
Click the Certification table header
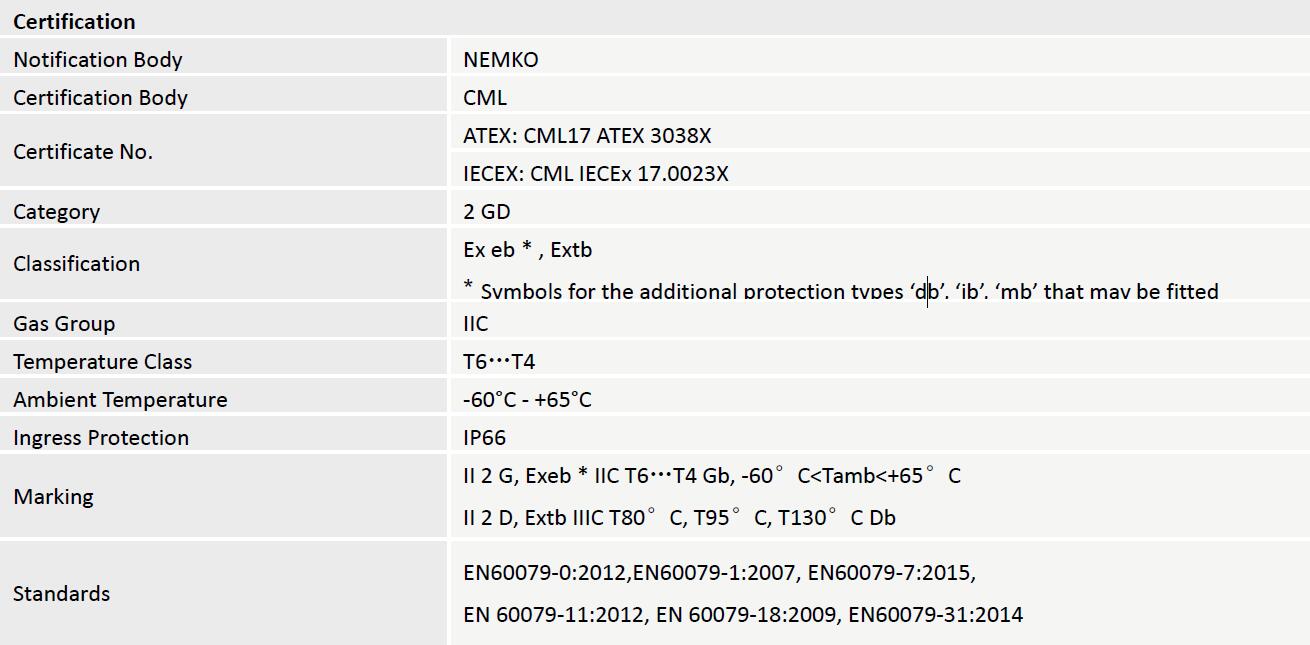tap(74, 21)
